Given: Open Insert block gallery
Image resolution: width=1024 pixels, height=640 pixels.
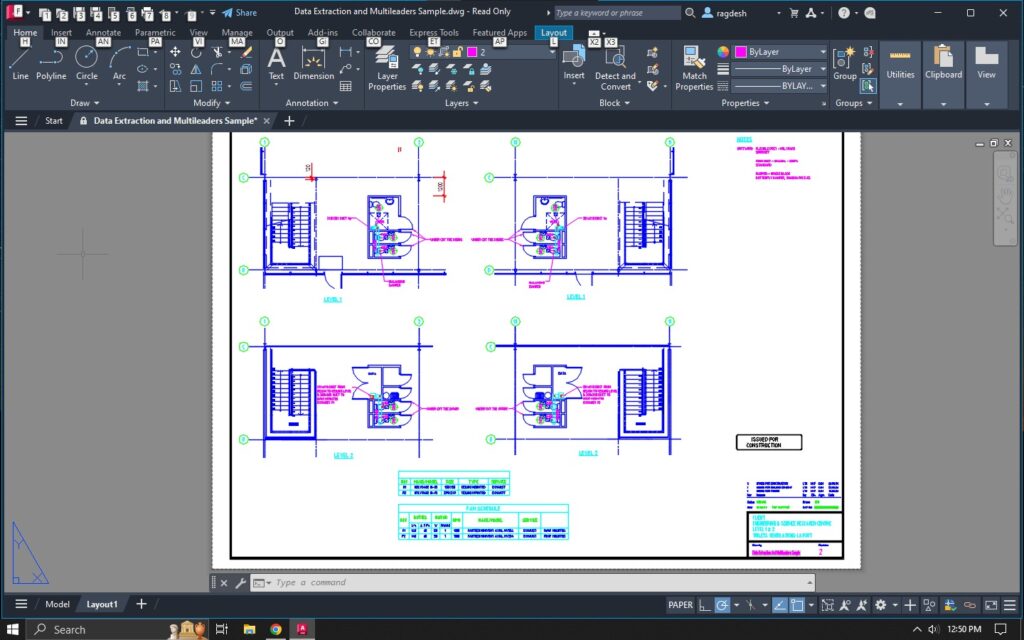Looking at the screenshot, I should tap(574, 65).
